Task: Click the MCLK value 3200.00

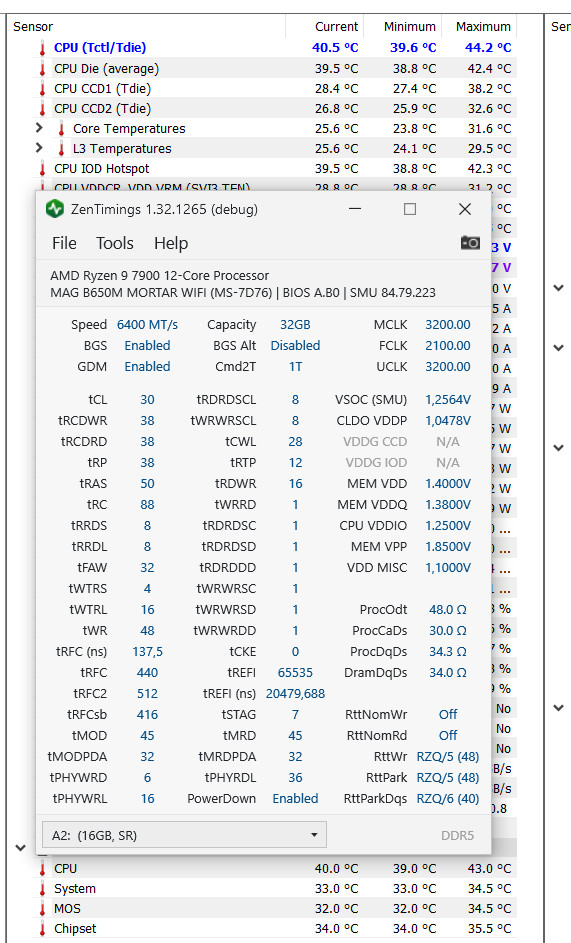Action: point(448,325)
